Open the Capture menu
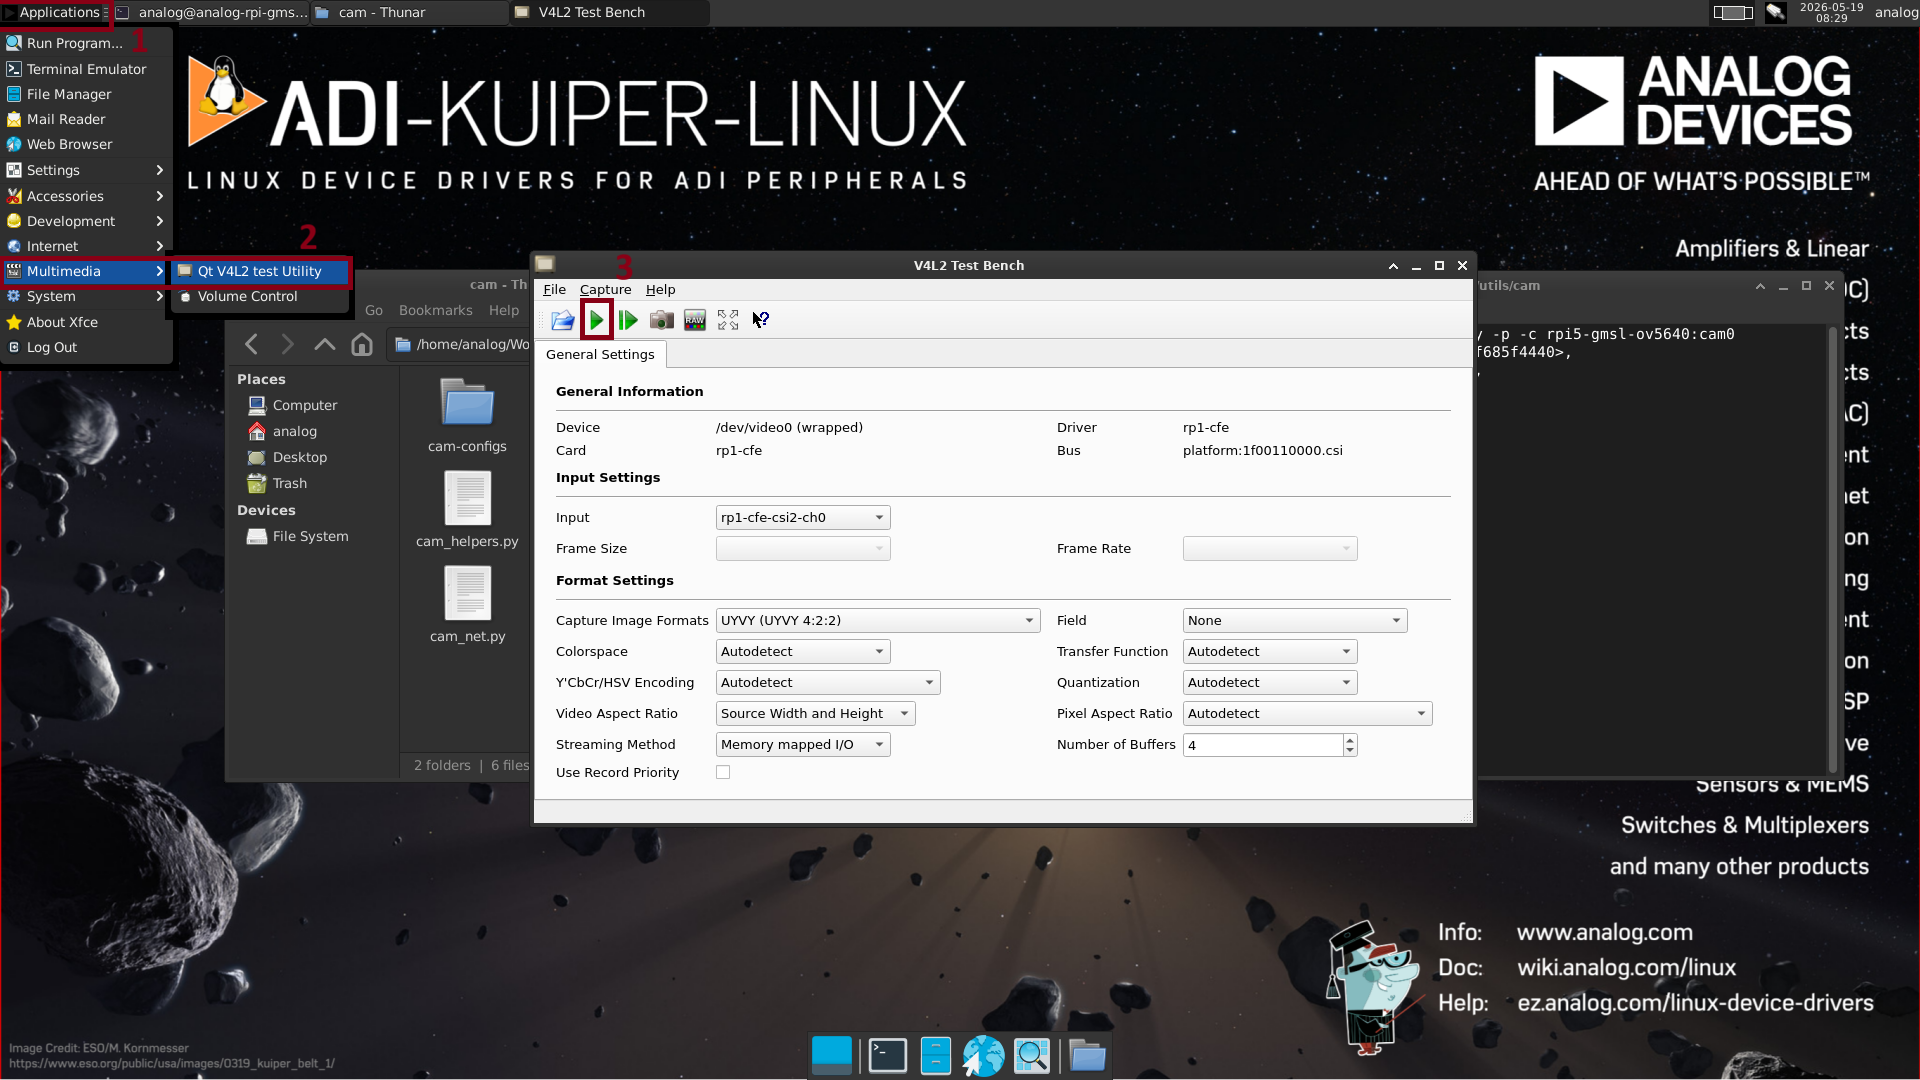 coord(605,289)
